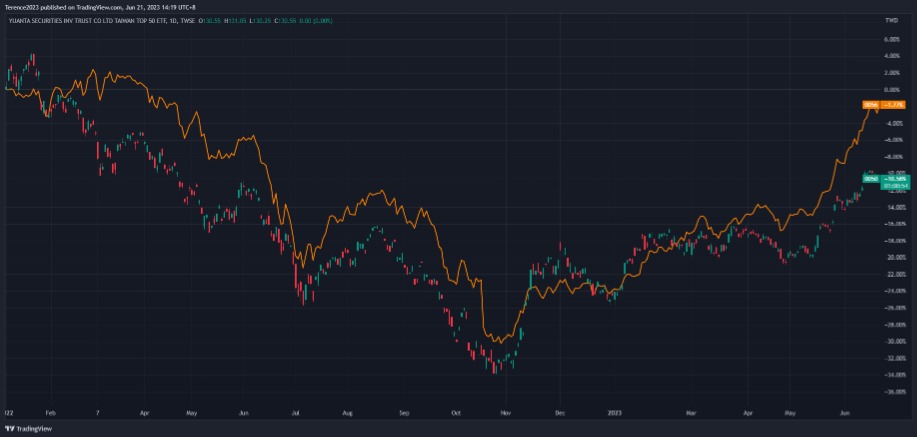Click the Jul label on the time axis
This screenshot has width=917, height=437.
(x=296, y=412)
